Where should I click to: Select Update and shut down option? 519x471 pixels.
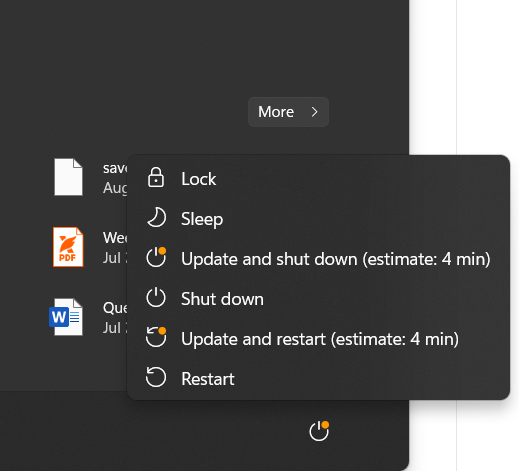pyautogui.click(x=318, y=259)
